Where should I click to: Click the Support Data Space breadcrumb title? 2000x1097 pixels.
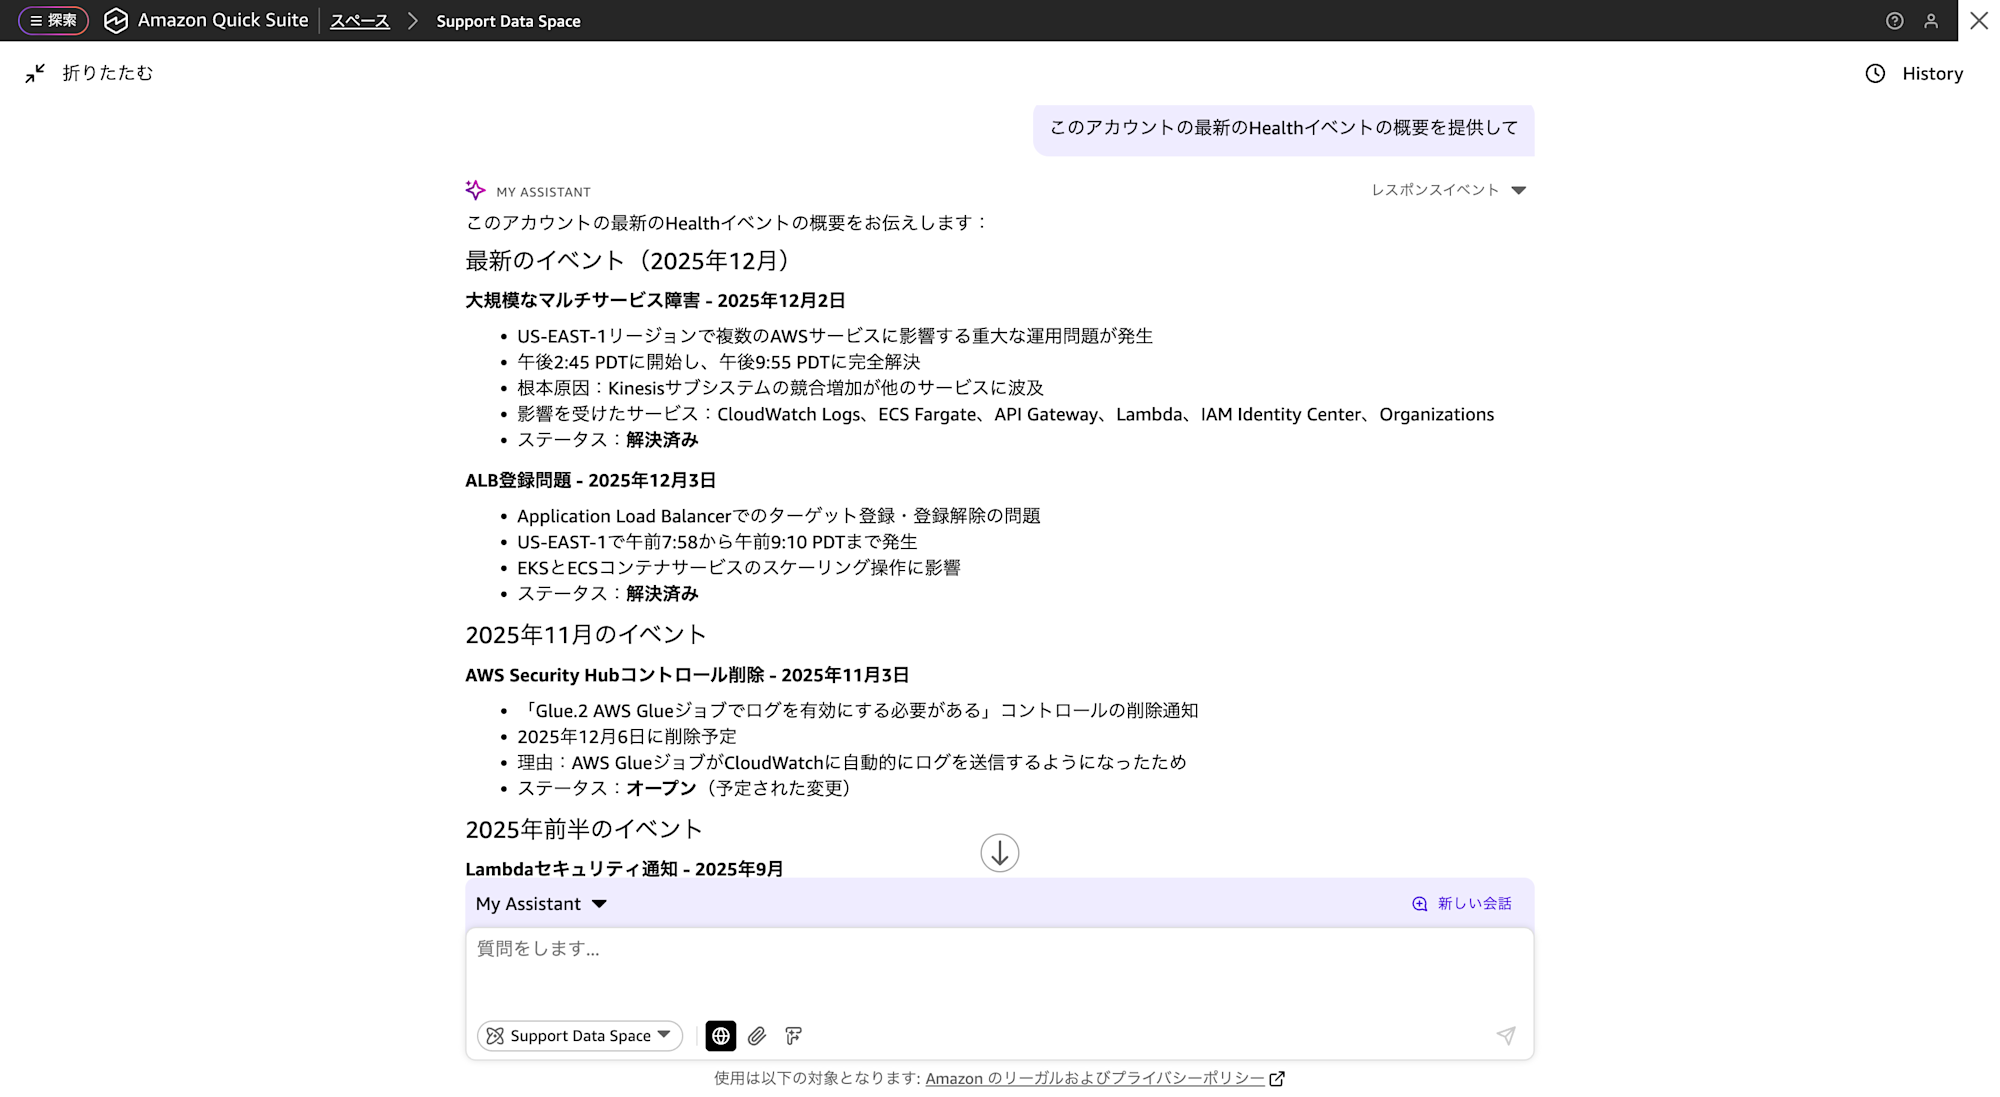(x=507, y=20)
